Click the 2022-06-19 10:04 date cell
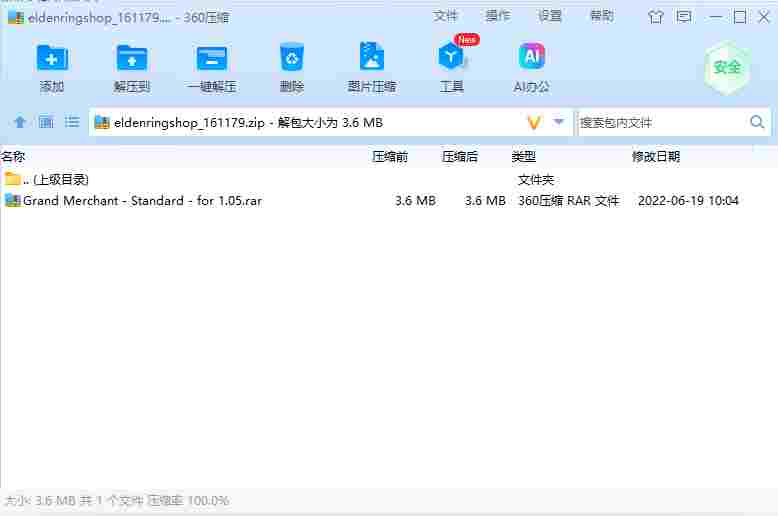This screenshot has width=778, height=516. (688, 200)
